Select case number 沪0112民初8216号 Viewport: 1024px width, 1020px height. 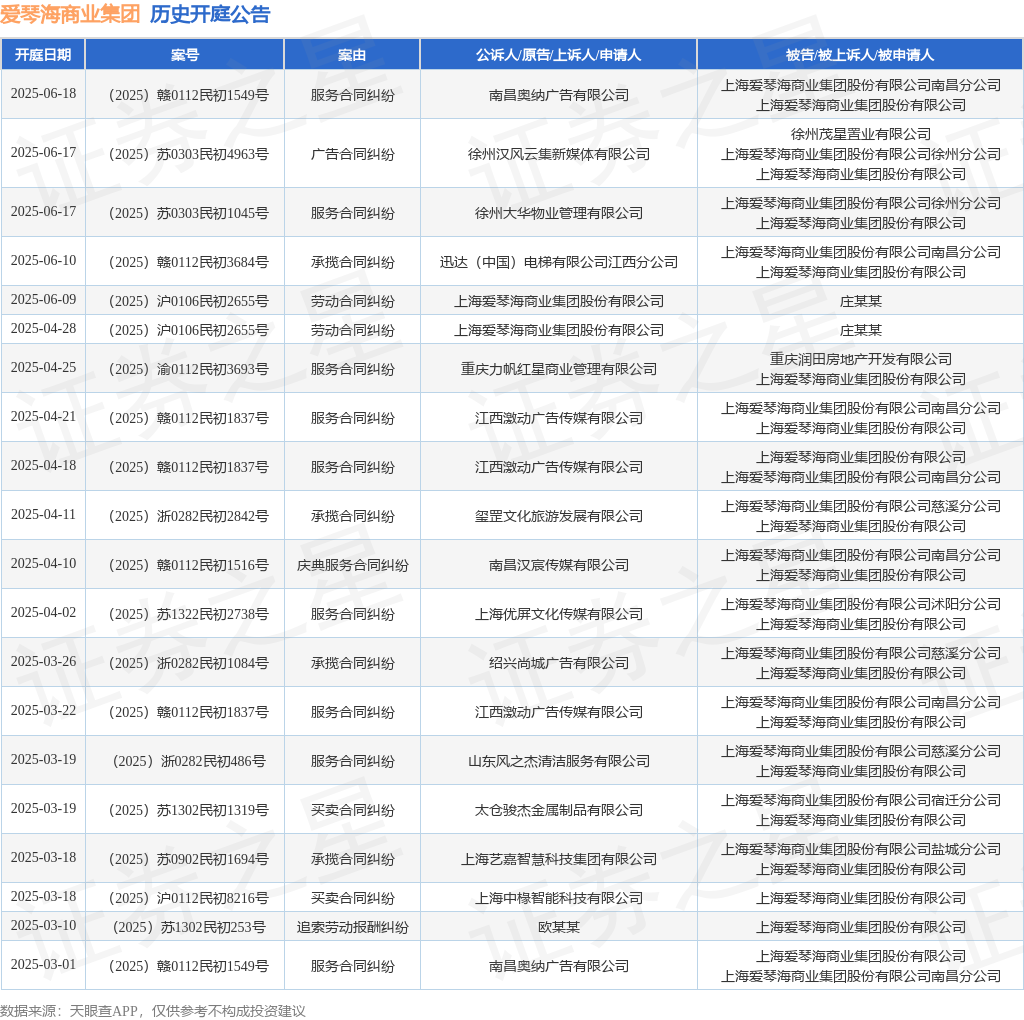189,898
